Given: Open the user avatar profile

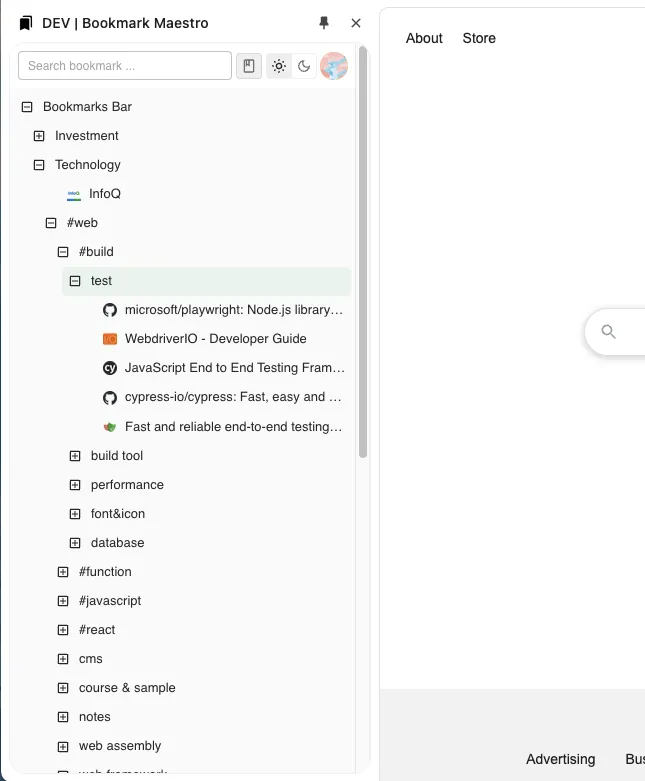Looking at the screenshot, I should [x=334, y=66].
